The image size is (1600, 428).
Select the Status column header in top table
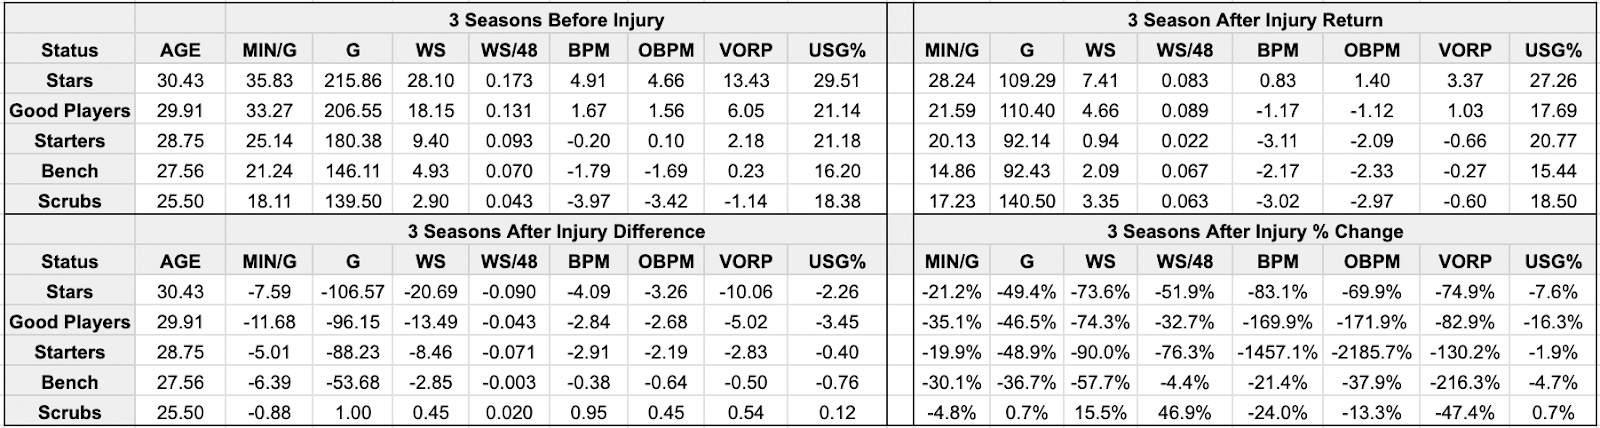69,50
